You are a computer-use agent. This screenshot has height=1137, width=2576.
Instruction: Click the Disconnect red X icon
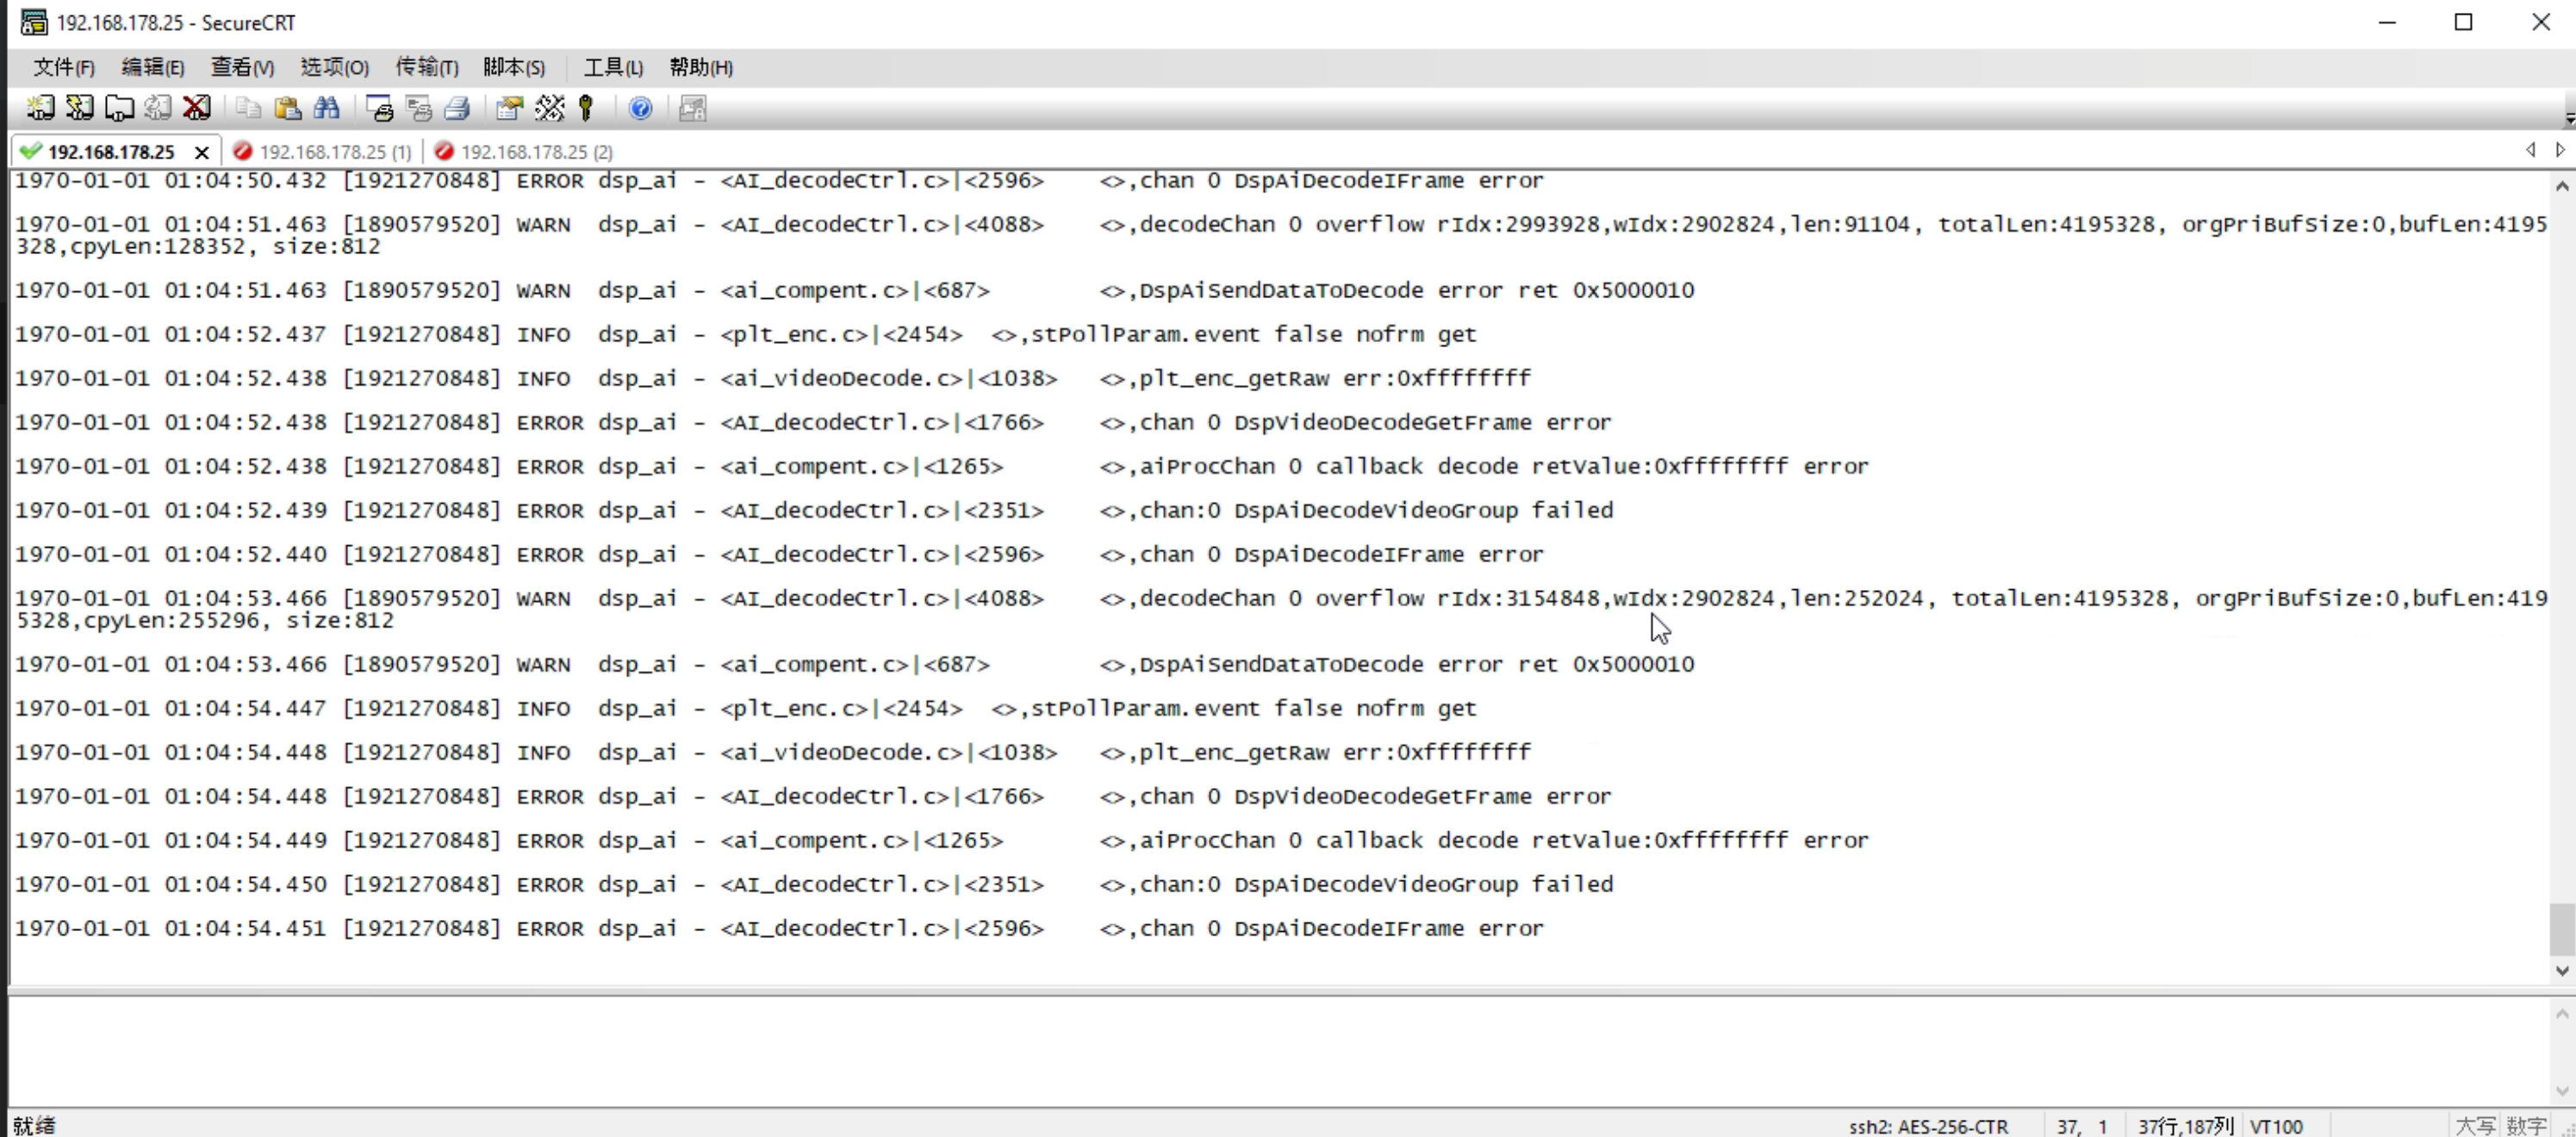coord(197,108)
